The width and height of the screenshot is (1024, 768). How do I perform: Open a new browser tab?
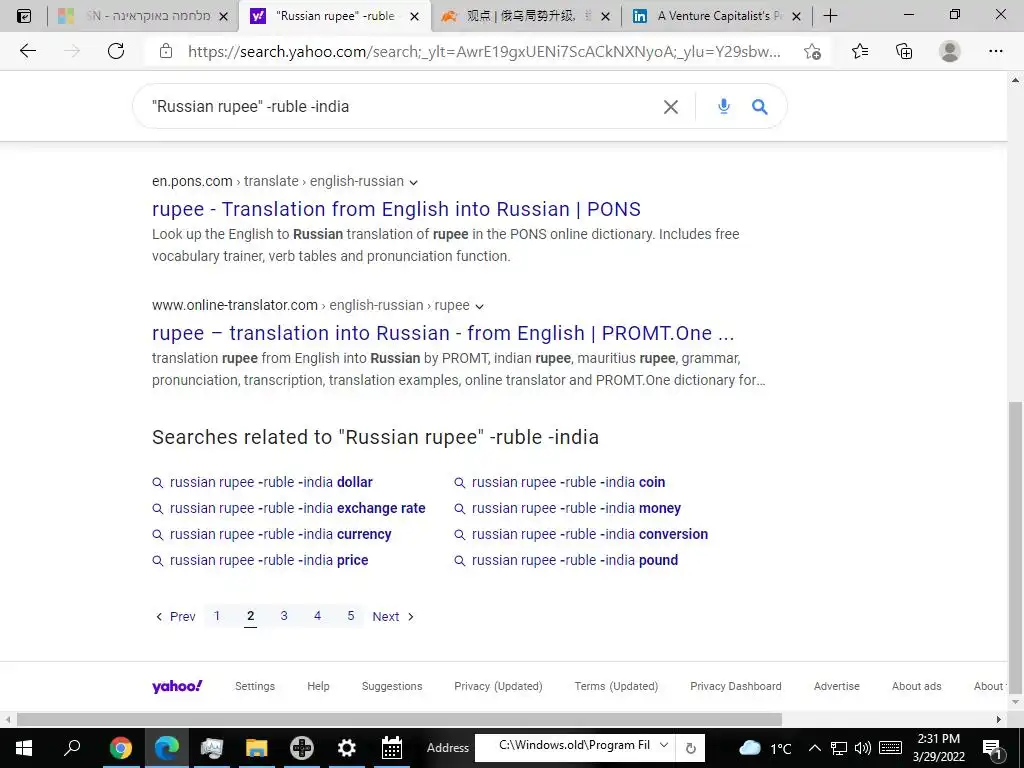[x=830, y=16]
